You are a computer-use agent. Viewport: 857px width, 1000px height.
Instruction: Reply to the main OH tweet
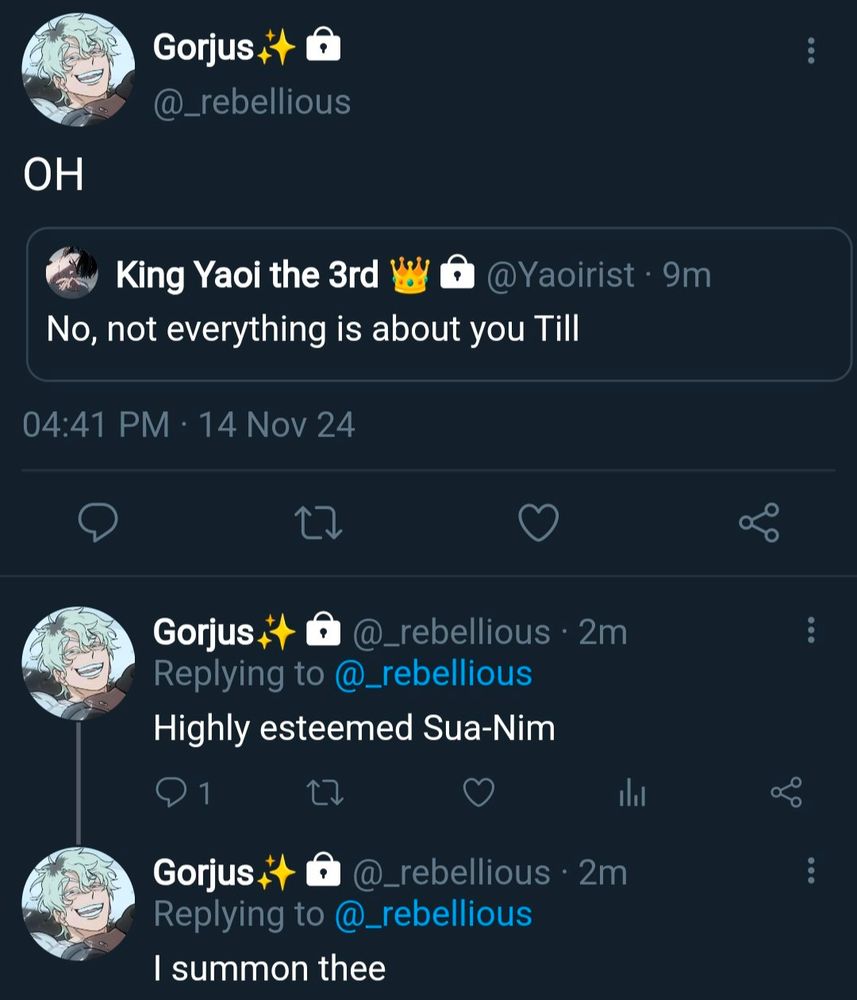99,522
